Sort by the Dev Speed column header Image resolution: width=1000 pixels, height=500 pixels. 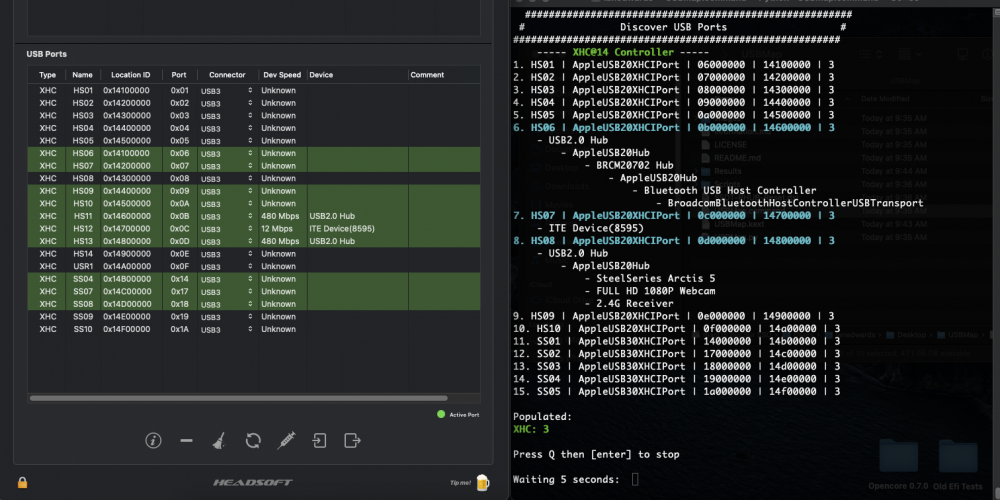pos(282,75)
